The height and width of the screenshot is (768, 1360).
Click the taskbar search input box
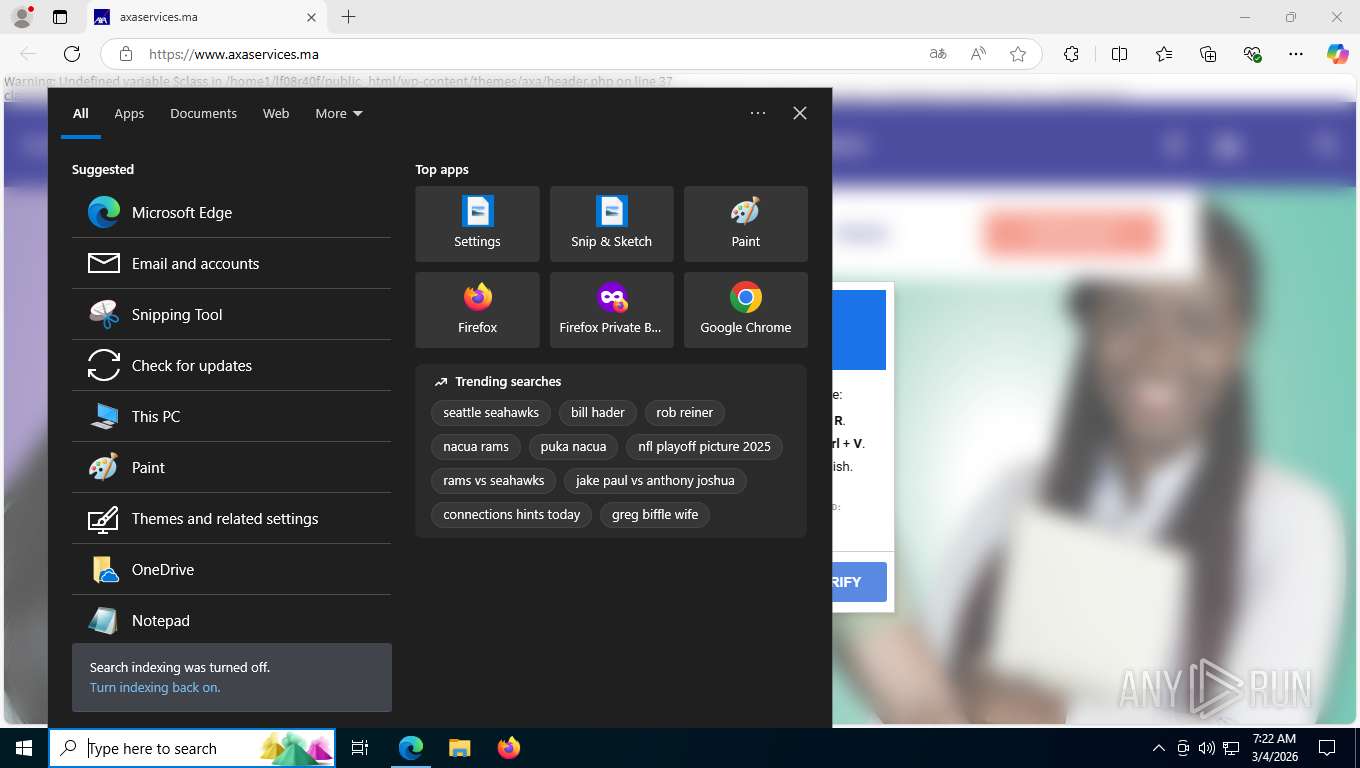pyautogui.click(x=192, y=748)
